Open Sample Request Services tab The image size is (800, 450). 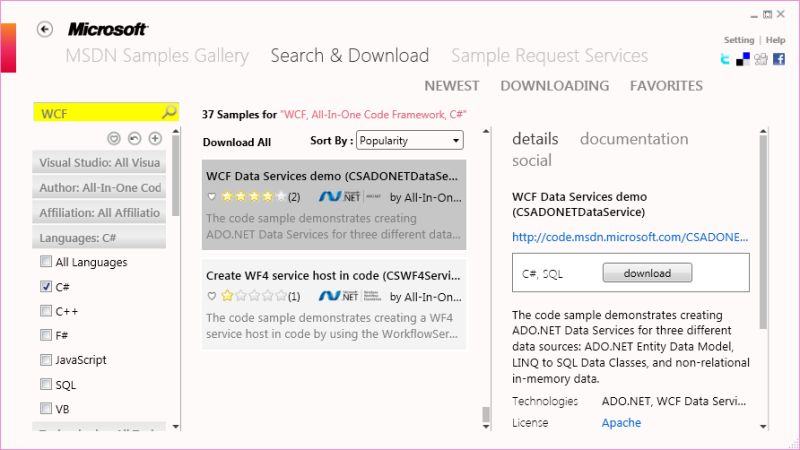[x=549, y=56]
